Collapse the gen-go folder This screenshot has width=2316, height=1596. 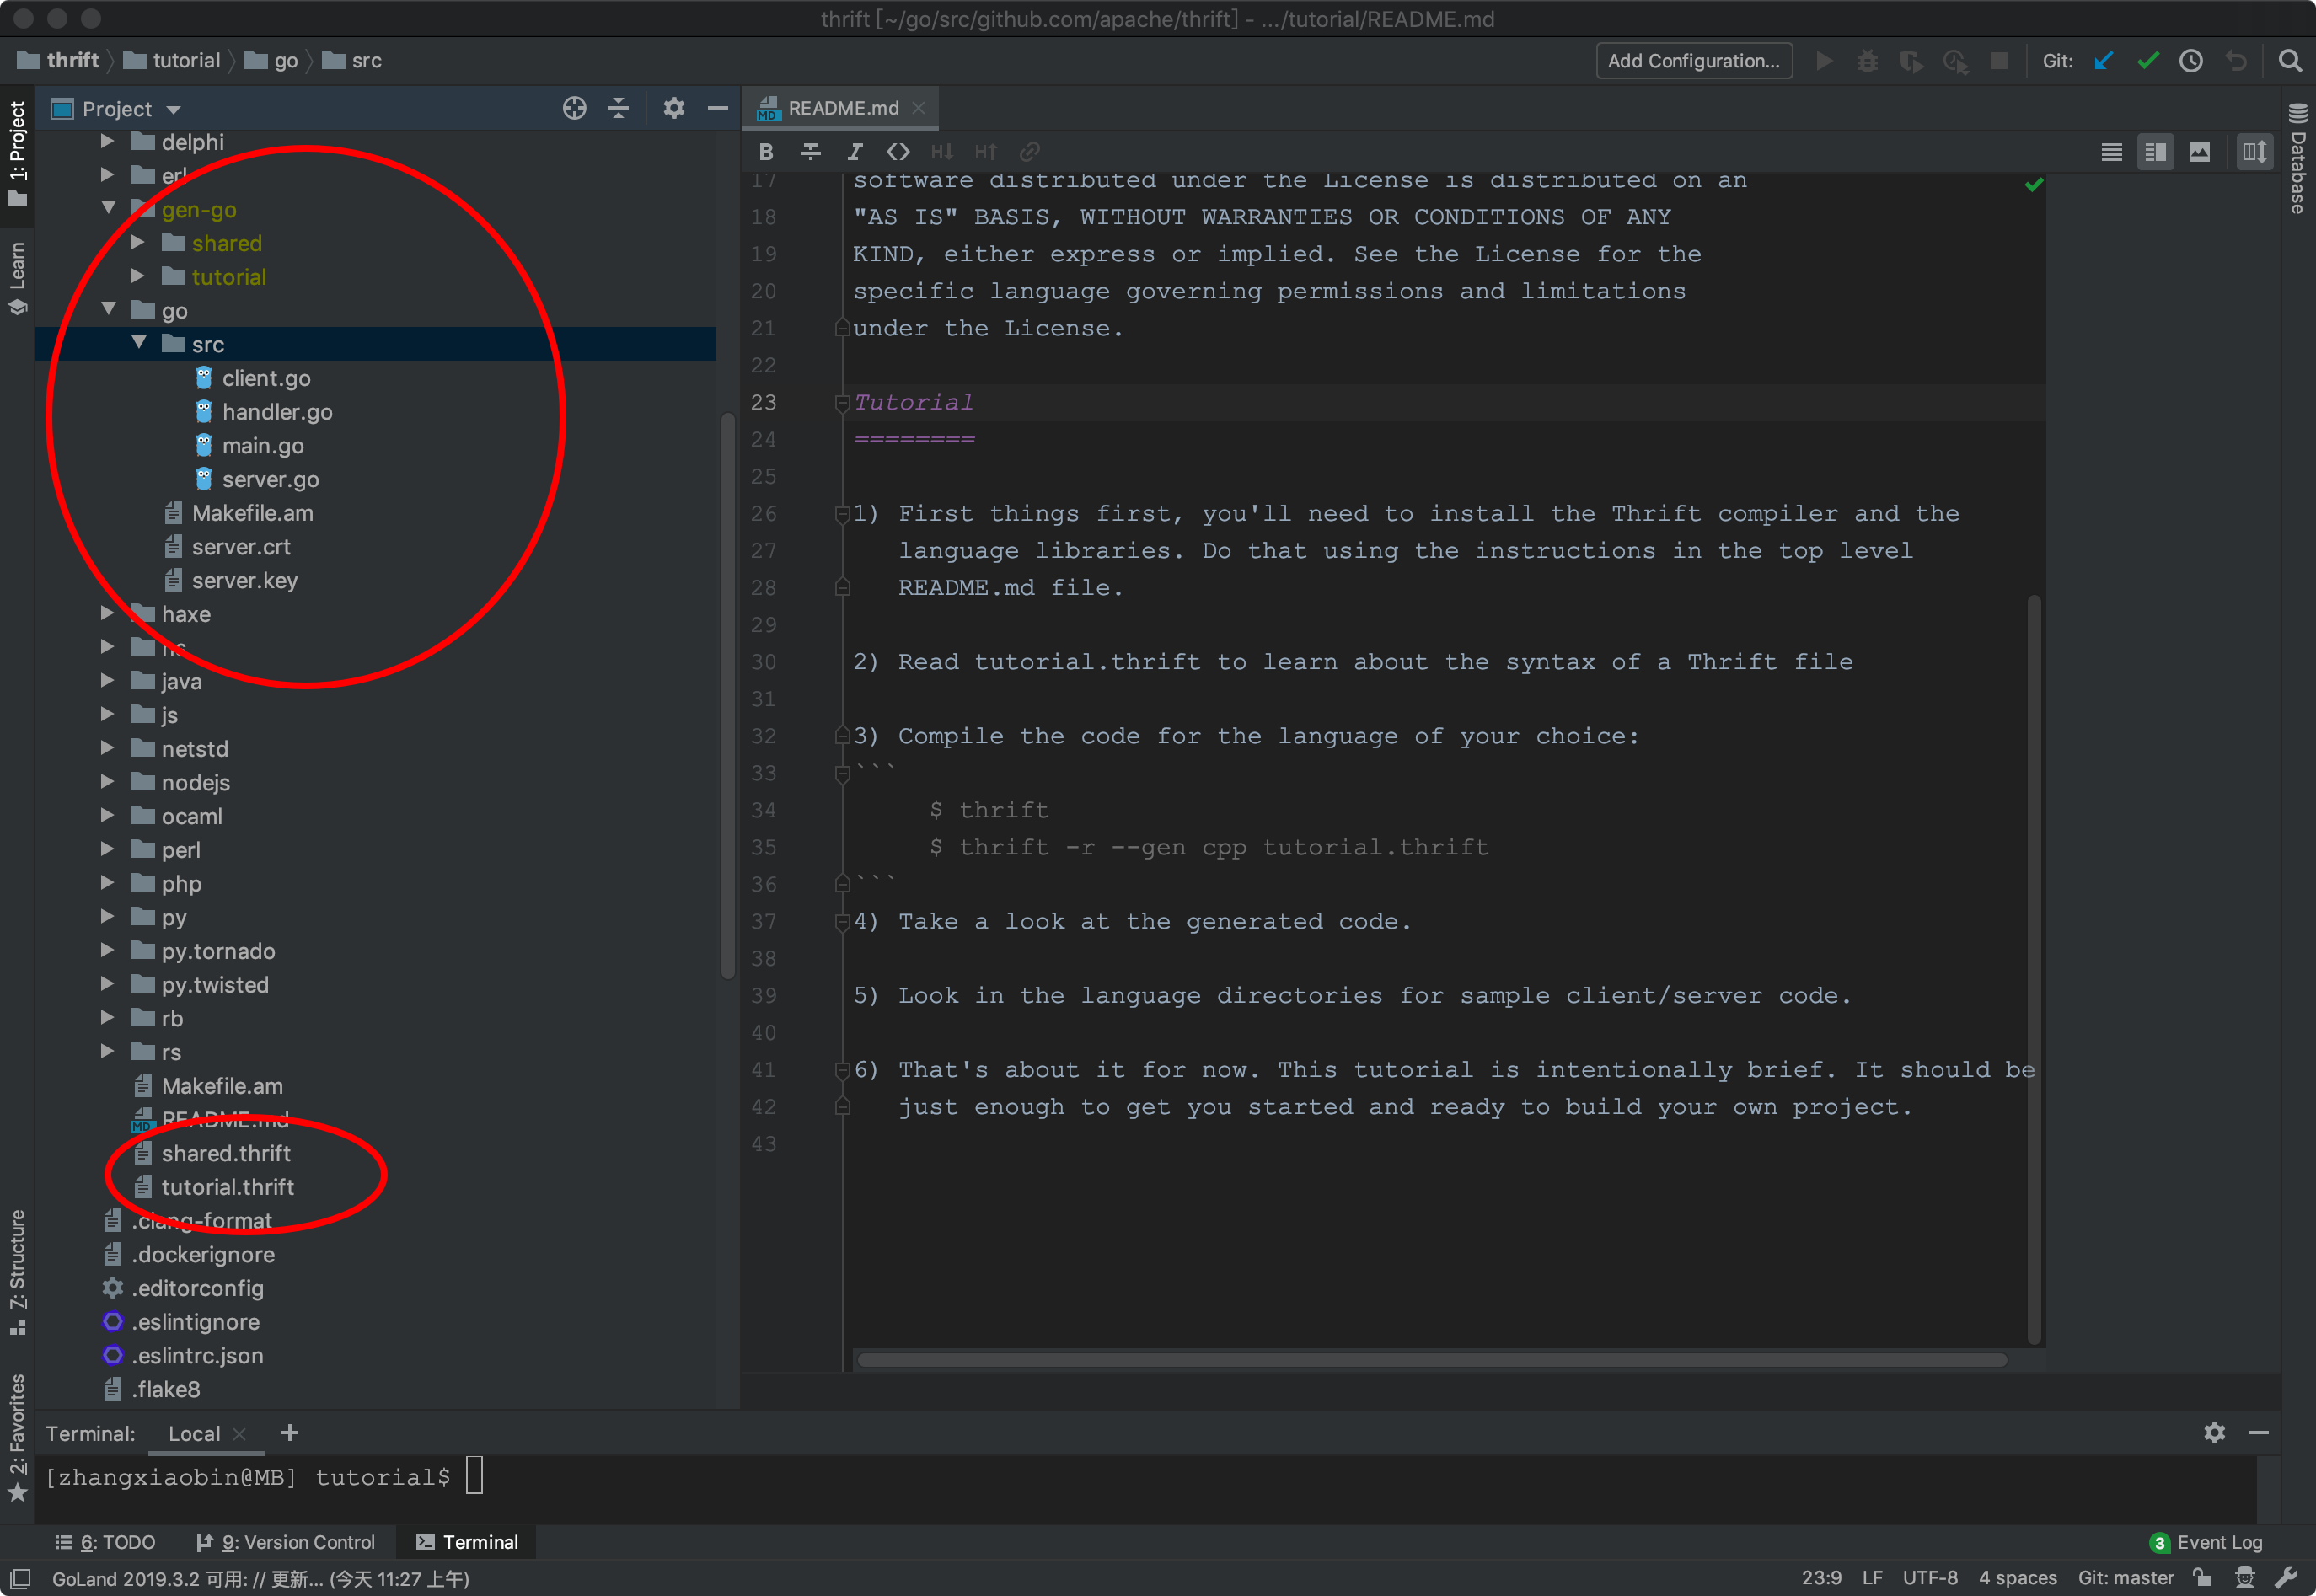(108, 209)
